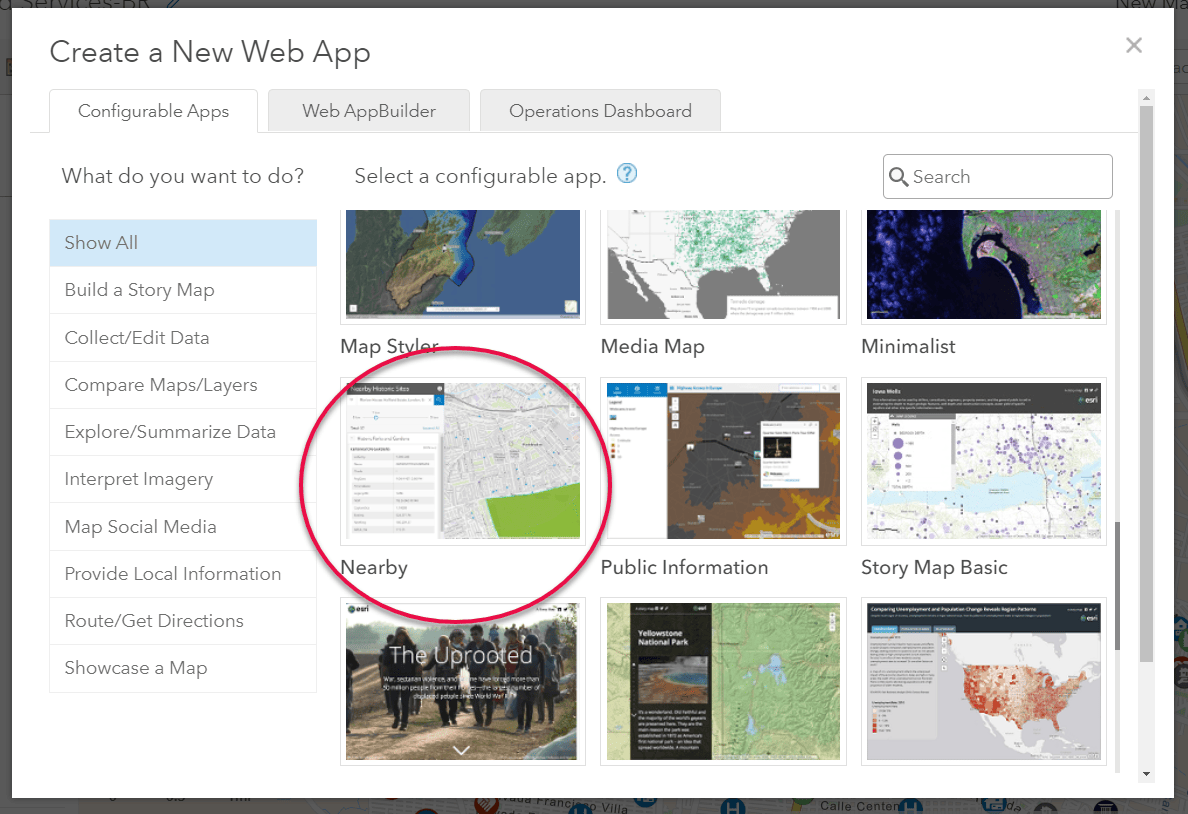Viewport: 1188px width, 814px height.
Task: Choose the US unemployment map thumbnail
Action: tap(983, 681)
